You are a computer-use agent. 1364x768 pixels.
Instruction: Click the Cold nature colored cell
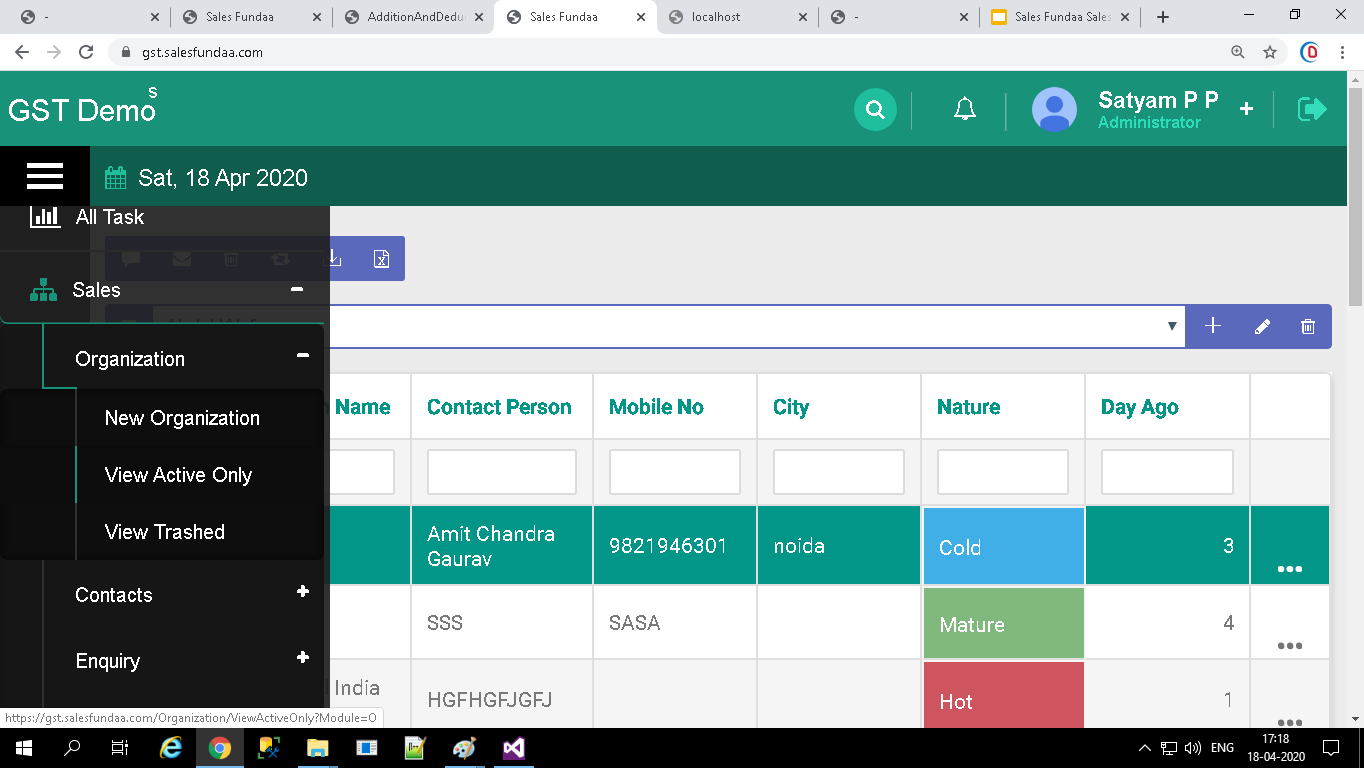(1003, 547)
